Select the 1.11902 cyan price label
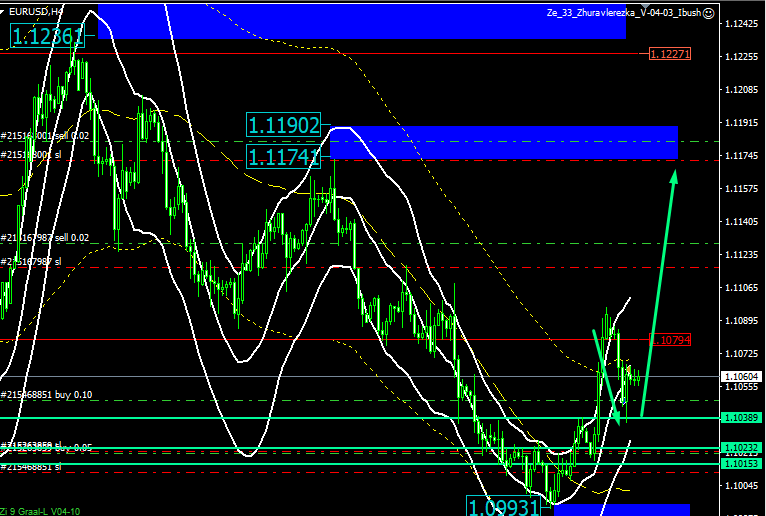This screenshot has width=766, height=516. pos(284,125)
